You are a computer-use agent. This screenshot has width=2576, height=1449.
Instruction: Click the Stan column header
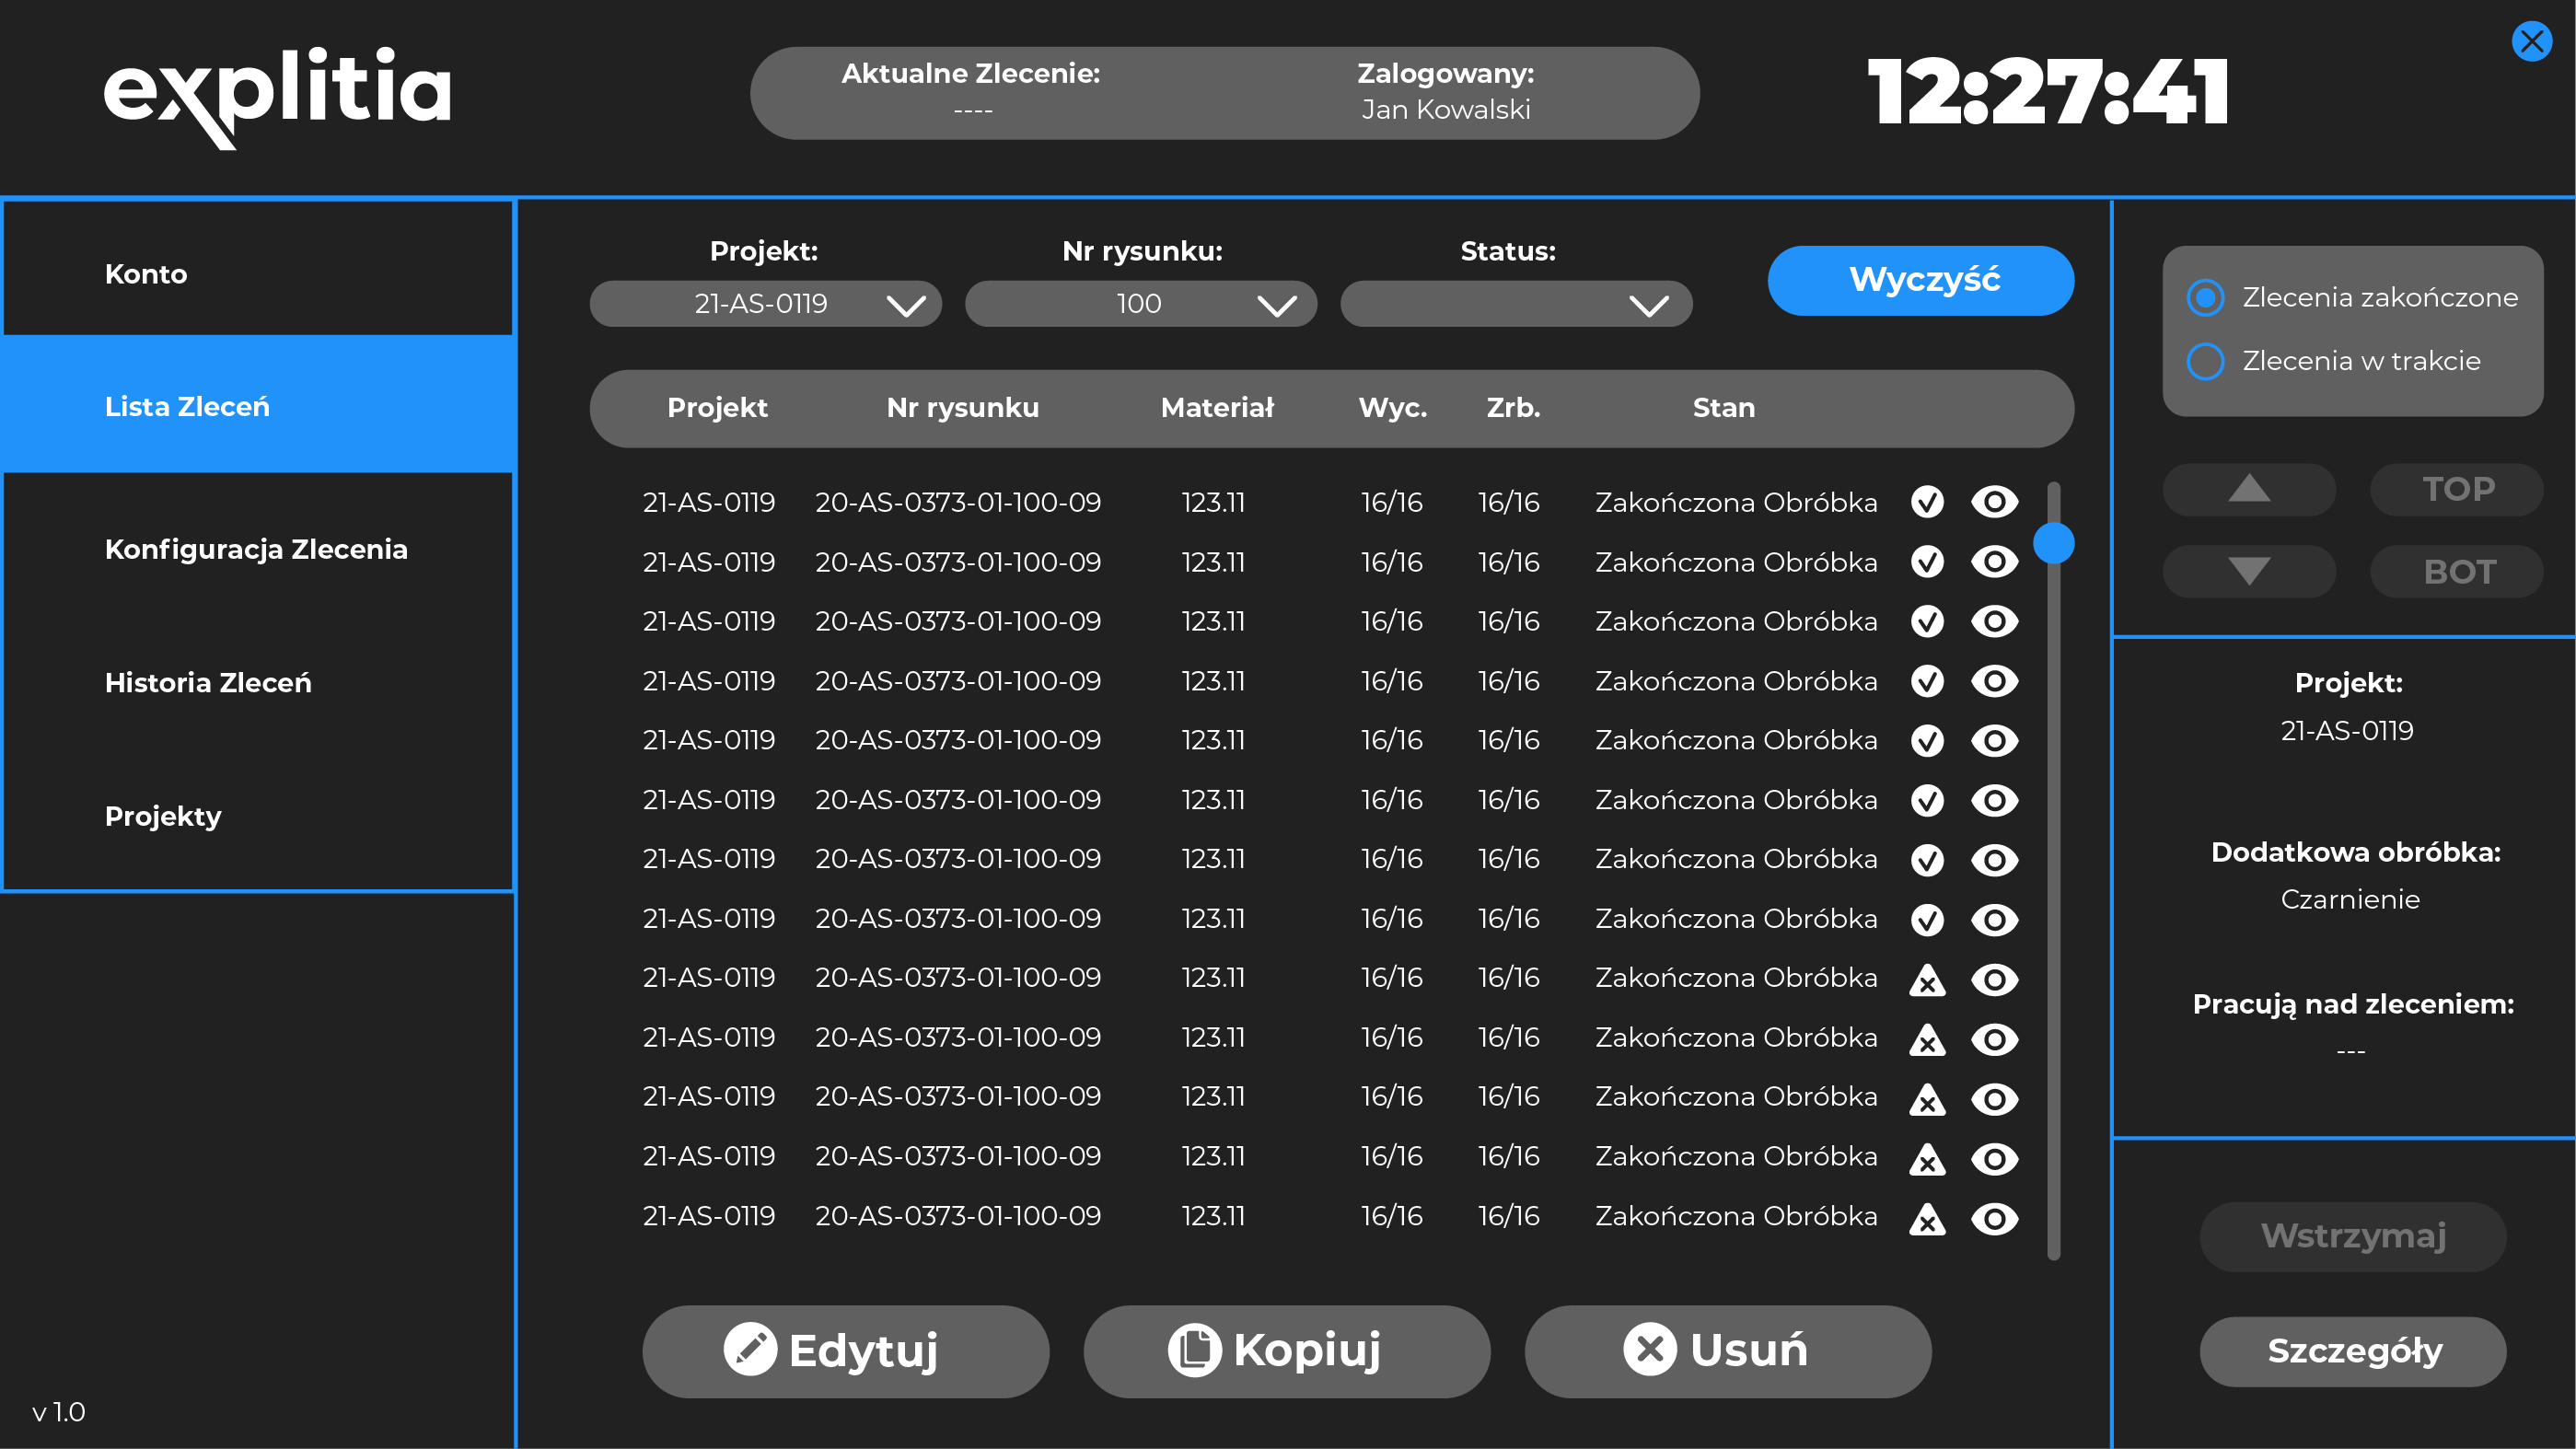coord(1723,408)
